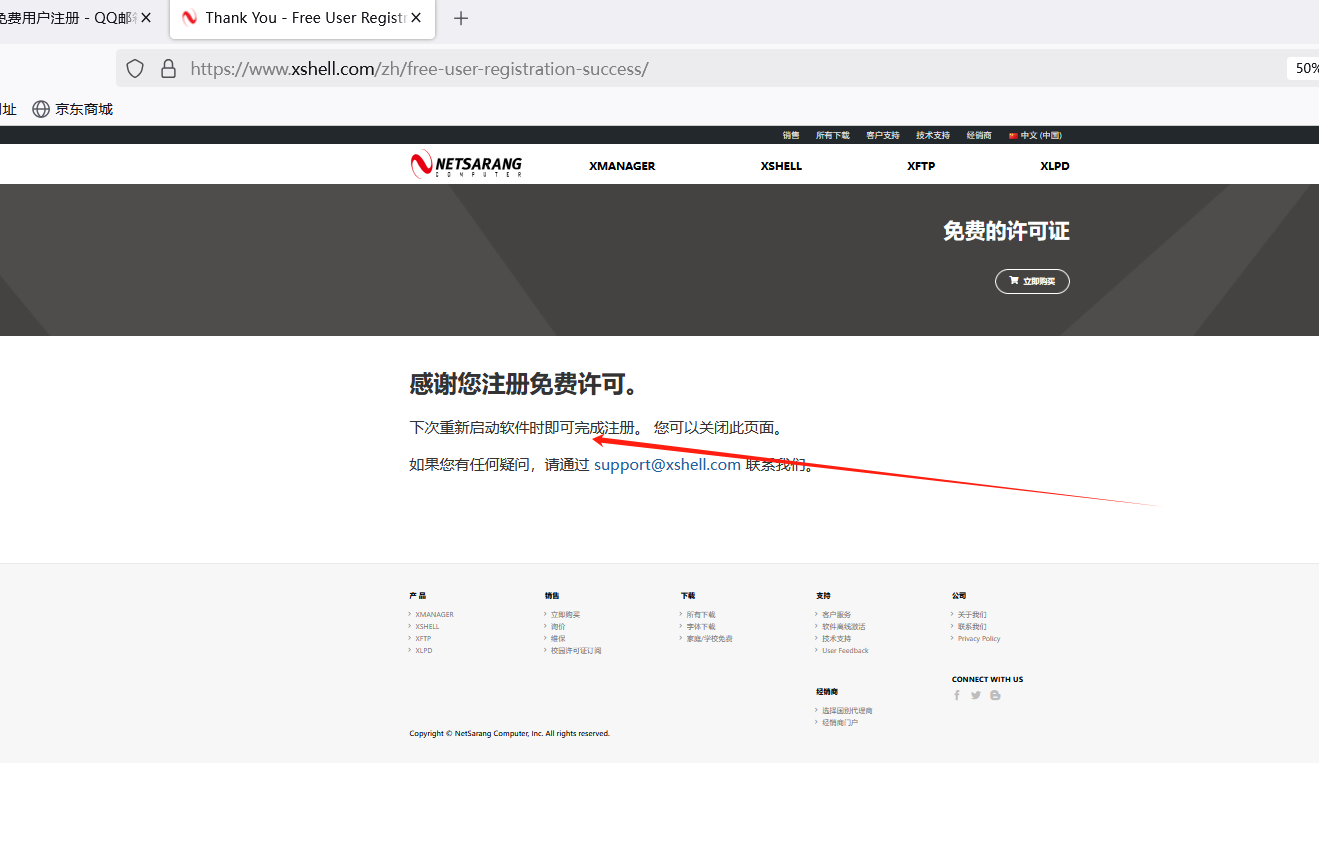
Task: Open 客户支持 in the top bar
Action: point(883,135)
